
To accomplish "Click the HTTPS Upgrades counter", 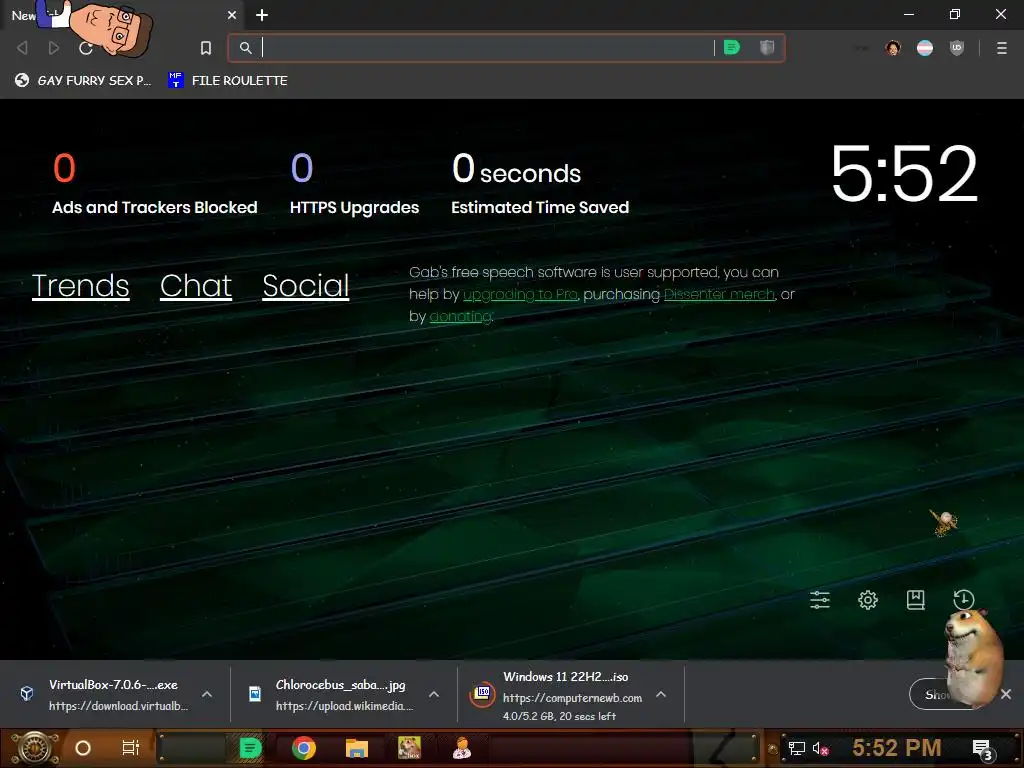I will tap(355, 183).
